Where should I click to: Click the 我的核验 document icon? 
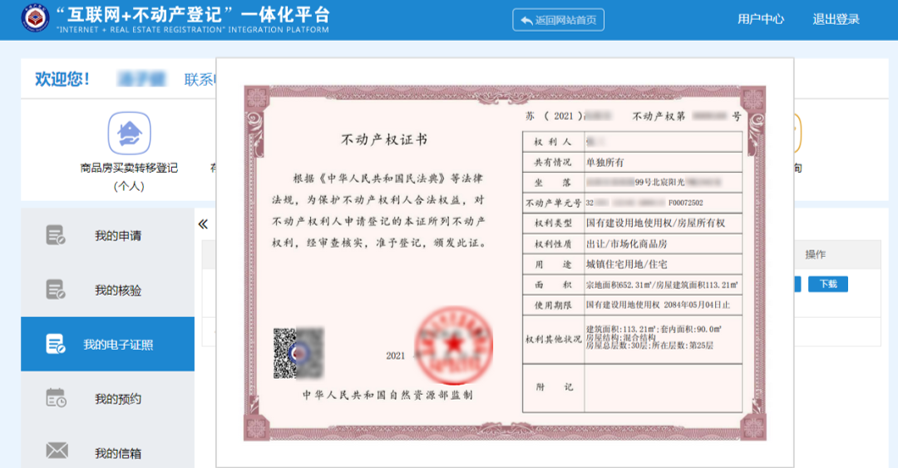56,289
